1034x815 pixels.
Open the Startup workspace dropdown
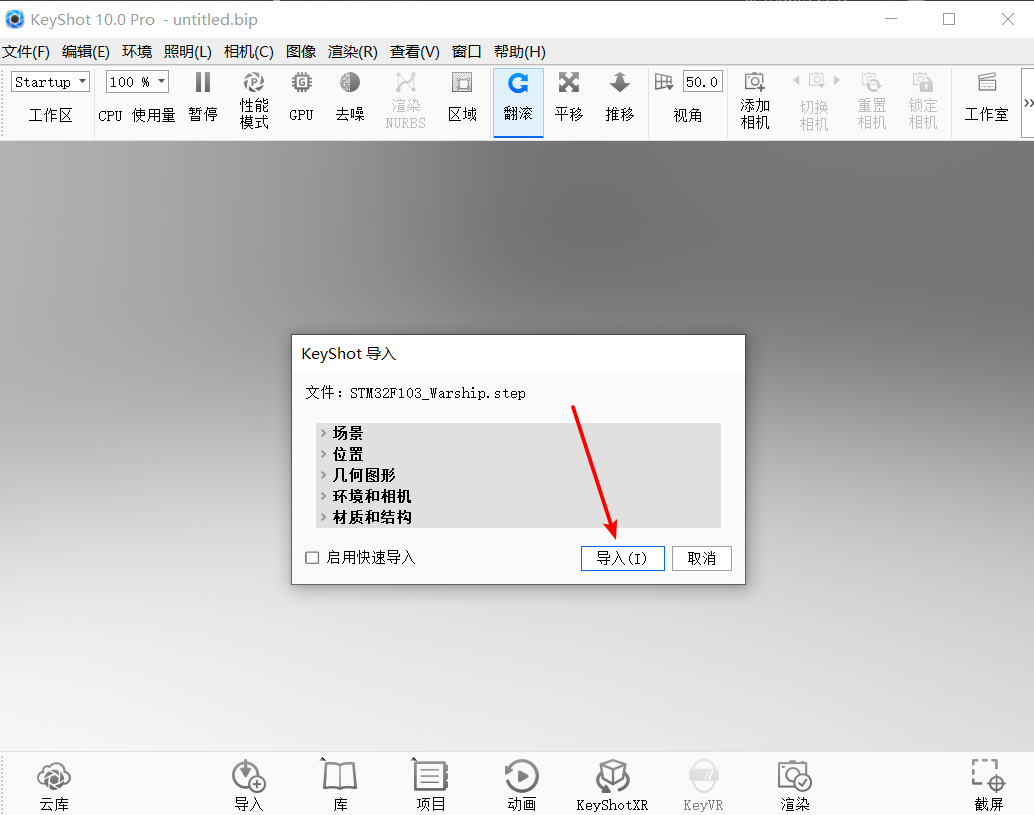(x=51, y=82)
